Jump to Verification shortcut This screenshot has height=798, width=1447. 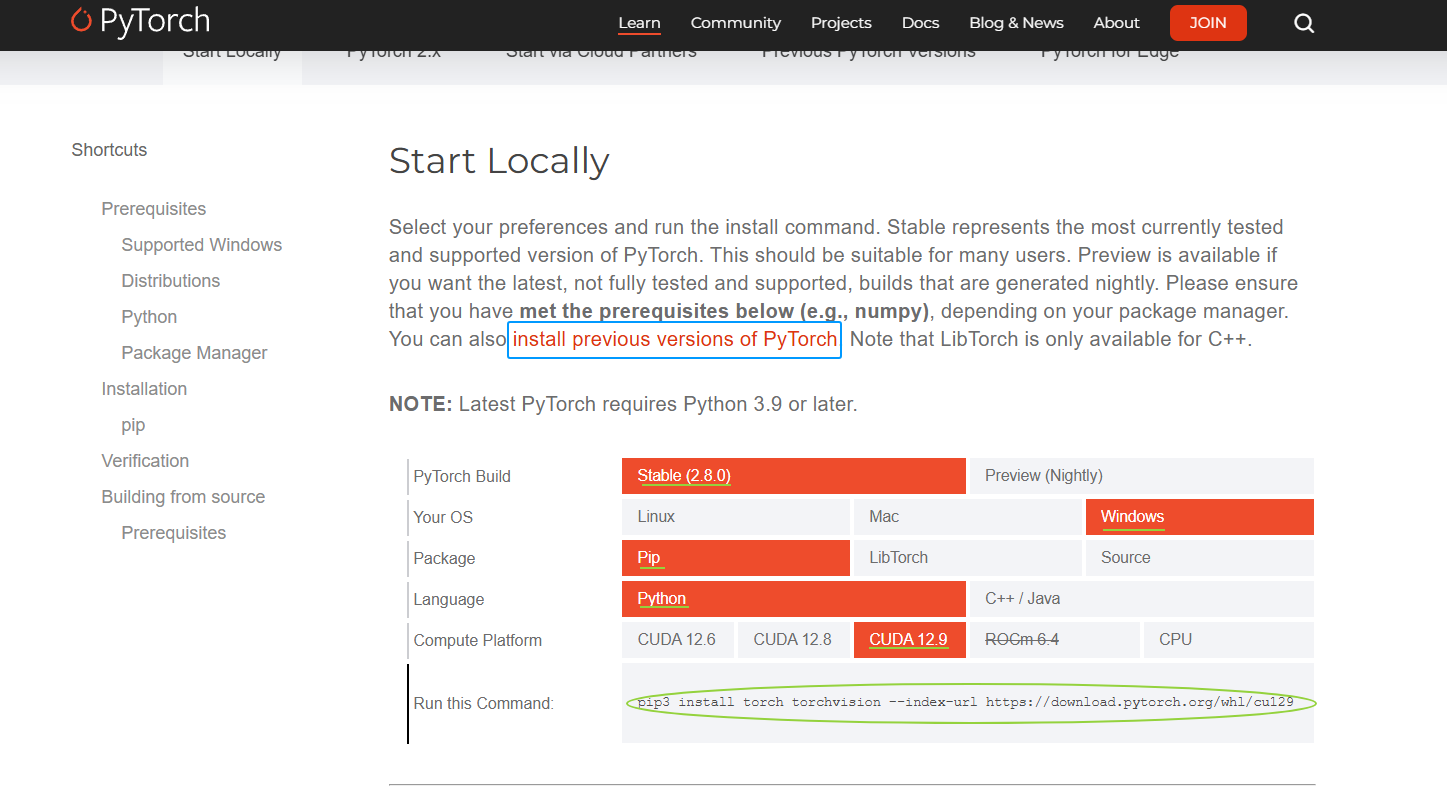coord(145,461)
